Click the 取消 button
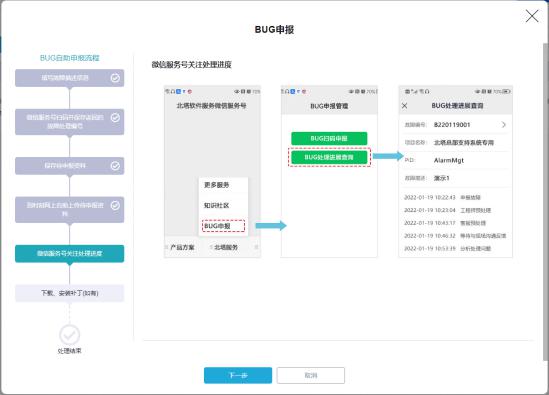 [x=311, y=375]
